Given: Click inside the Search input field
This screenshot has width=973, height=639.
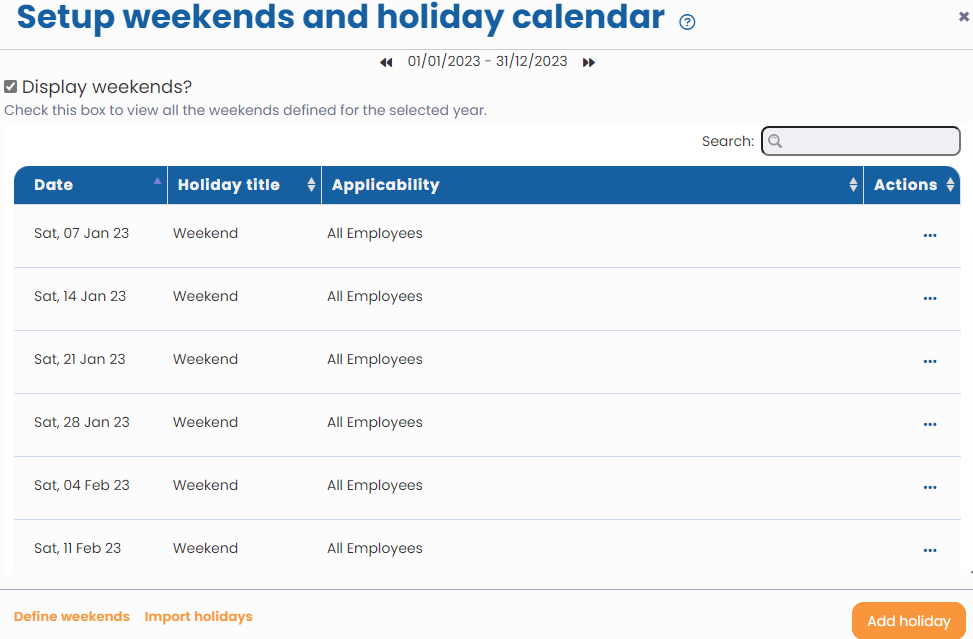Looking at the screenshot, I should click(x=870, y=141).
